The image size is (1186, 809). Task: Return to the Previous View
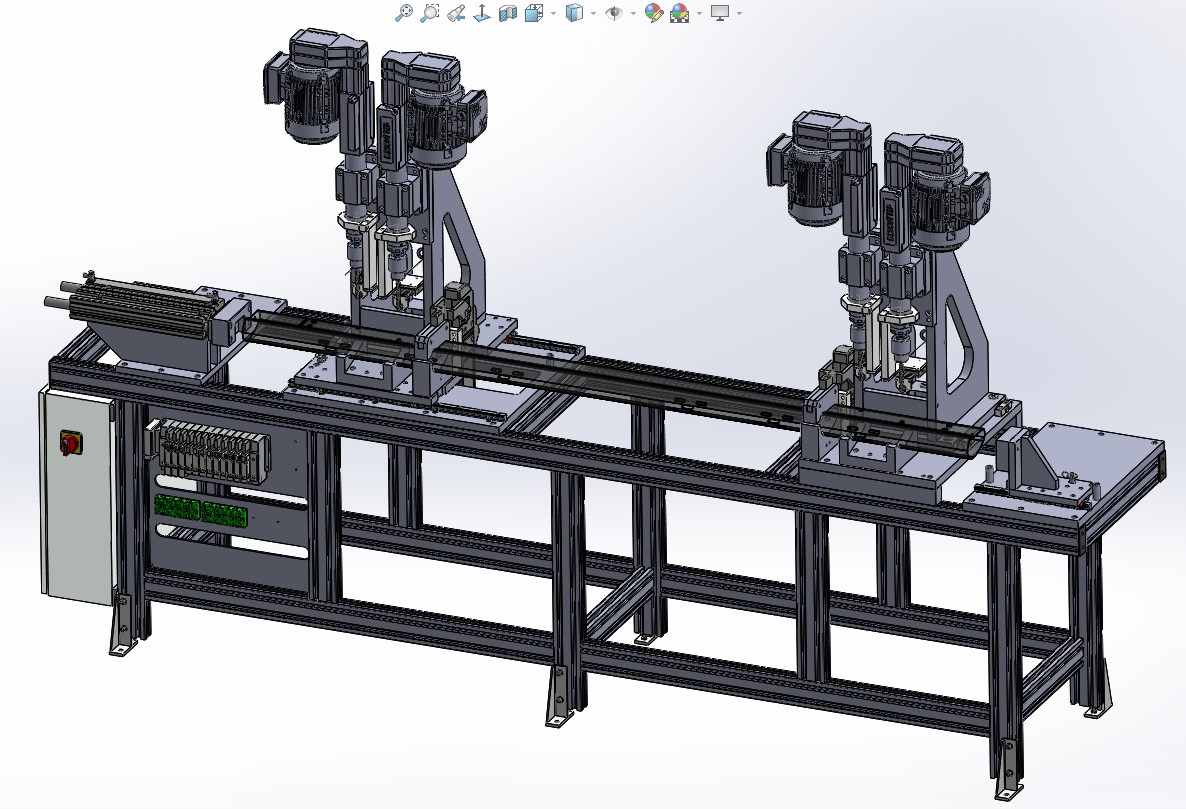[456, 13]
